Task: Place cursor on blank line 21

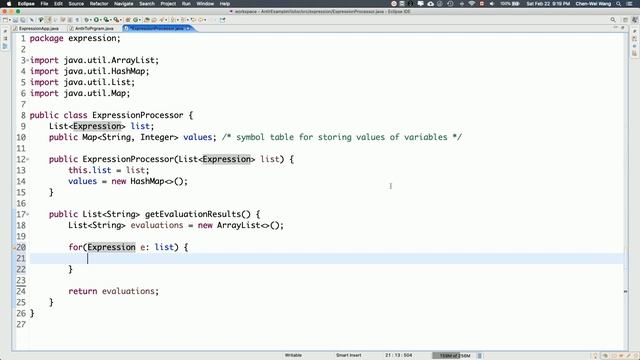Action: [327, 258]
